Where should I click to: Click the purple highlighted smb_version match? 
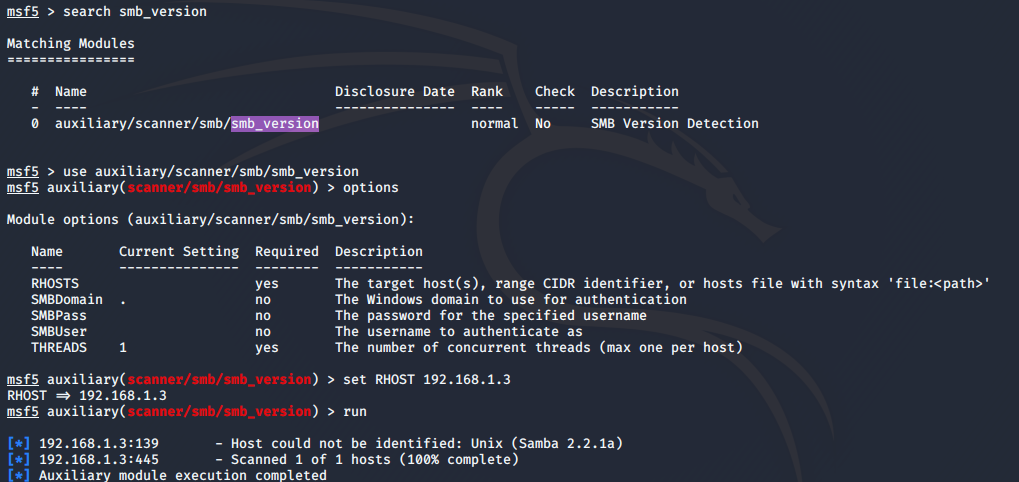(275, 124)
